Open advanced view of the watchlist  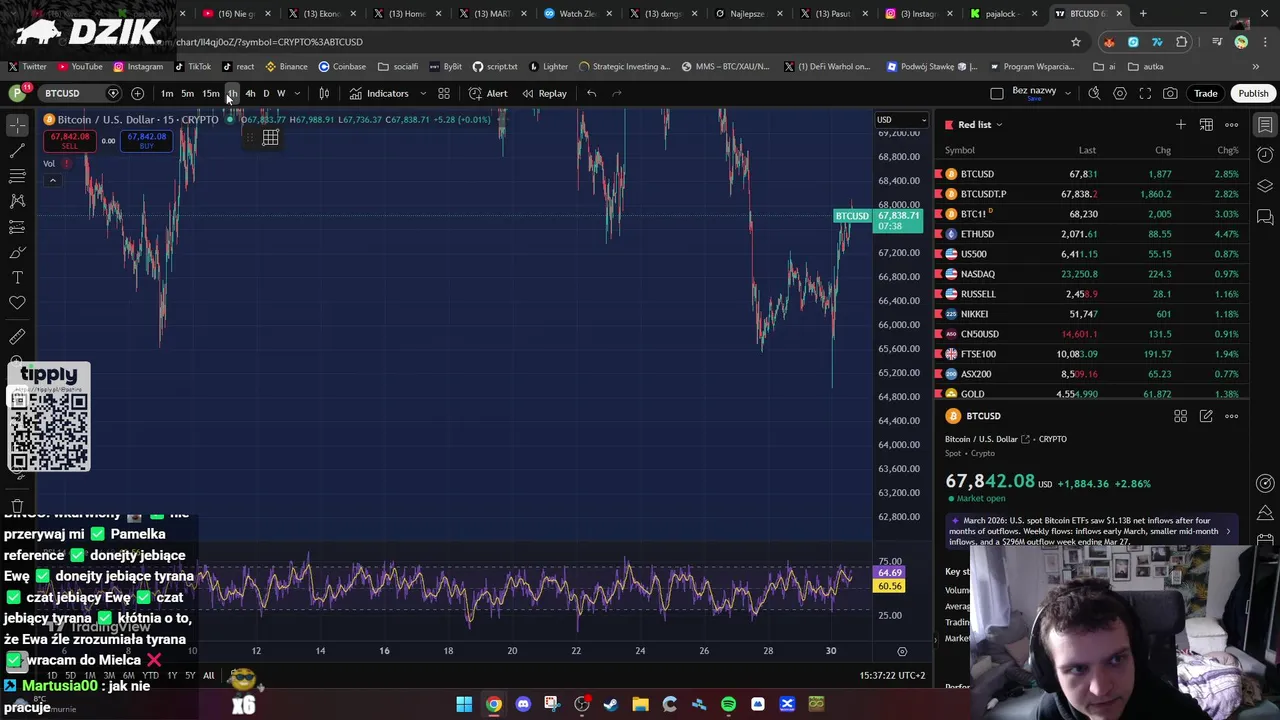coord(1206,125)
